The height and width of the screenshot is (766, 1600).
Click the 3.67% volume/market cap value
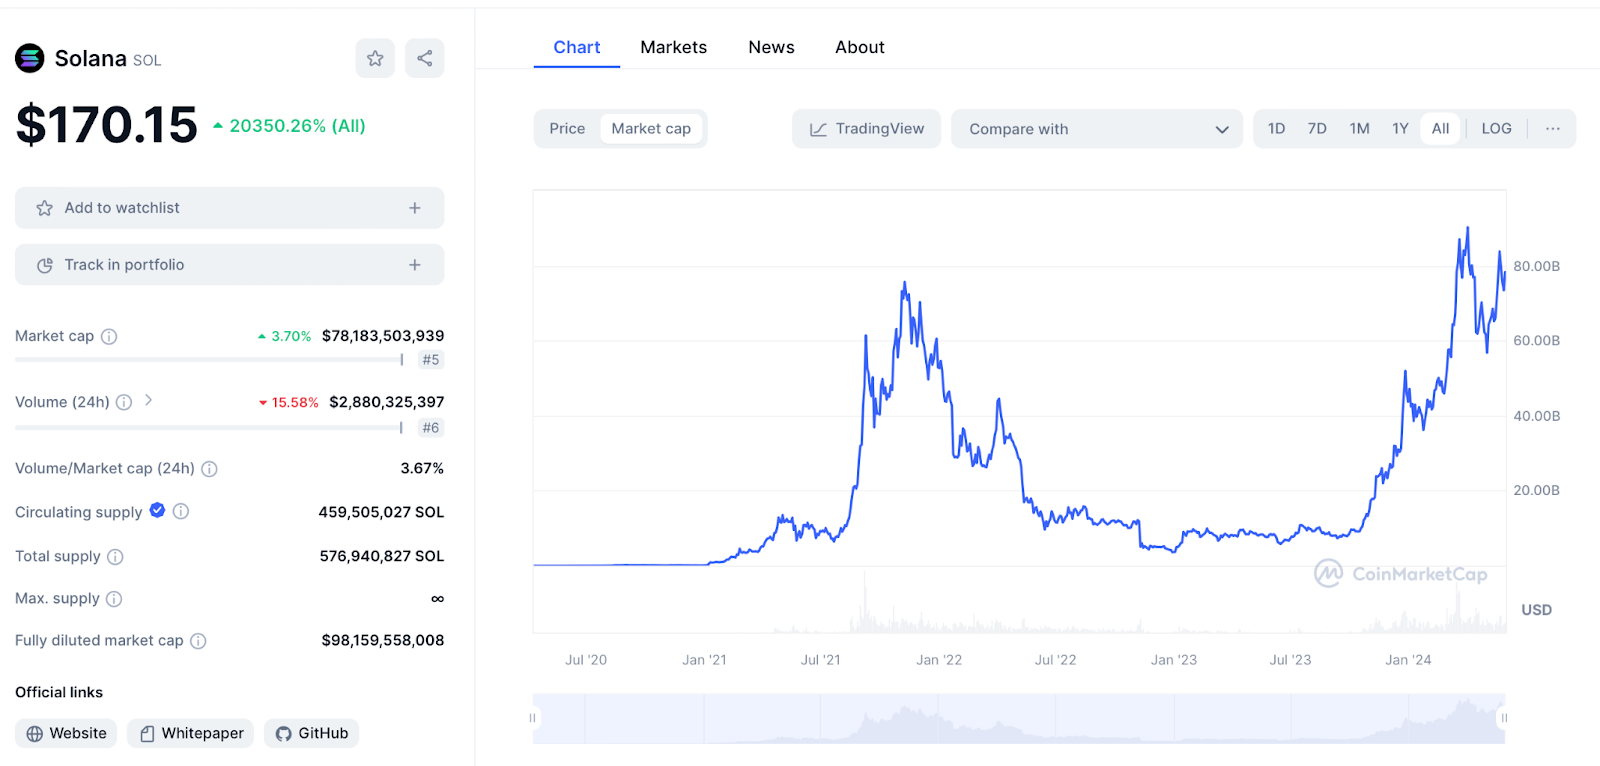pos(422,468)
